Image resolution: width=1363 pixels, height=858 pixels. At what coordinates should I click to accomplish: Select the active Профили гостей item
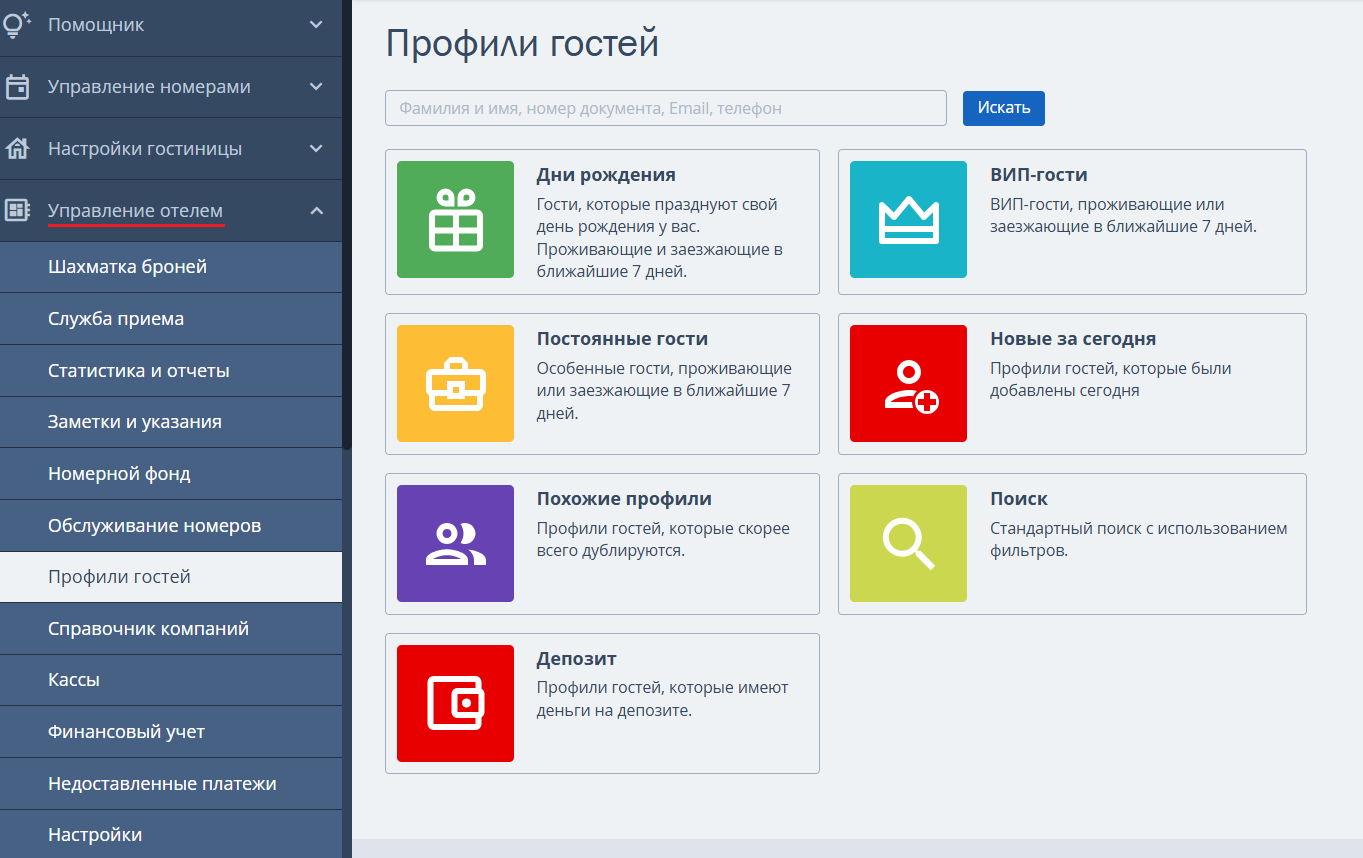pyautogui.click(x=171, y=577)
